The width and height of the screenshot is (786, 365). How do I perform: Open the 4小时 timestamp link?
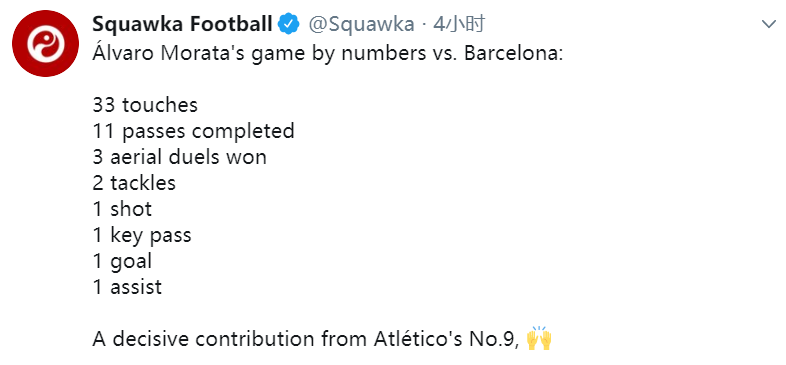point(460,24)
